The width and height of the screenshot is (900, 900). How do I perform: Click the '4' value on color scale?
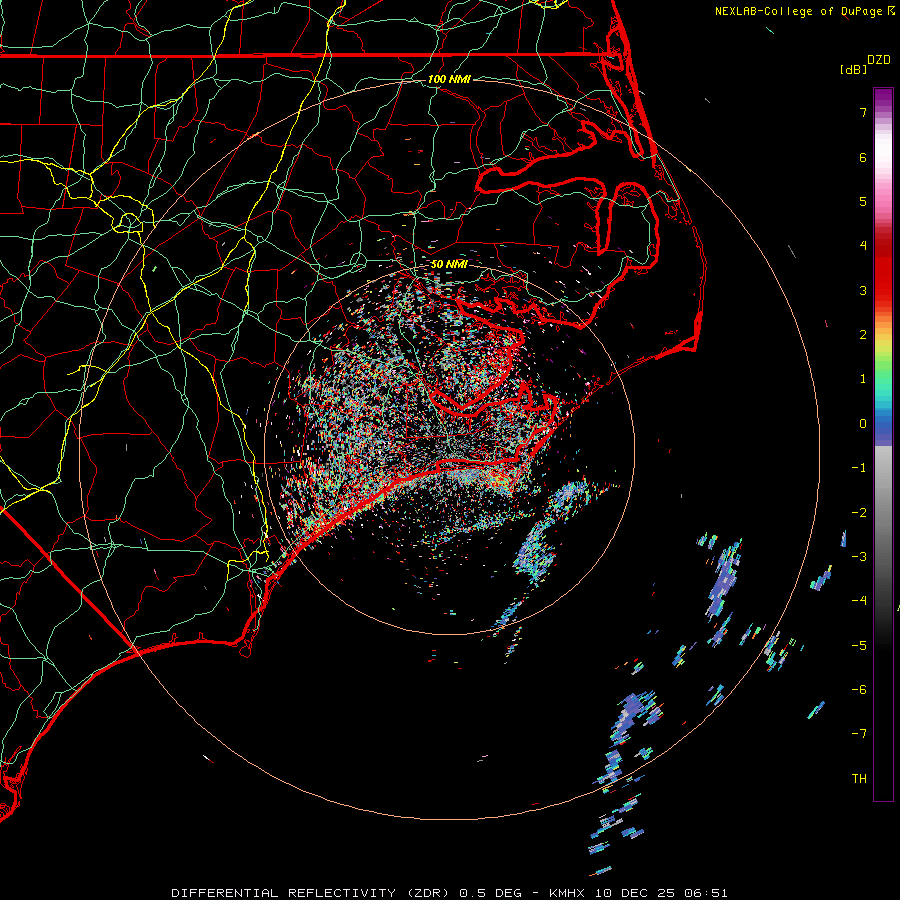[863, 246]
